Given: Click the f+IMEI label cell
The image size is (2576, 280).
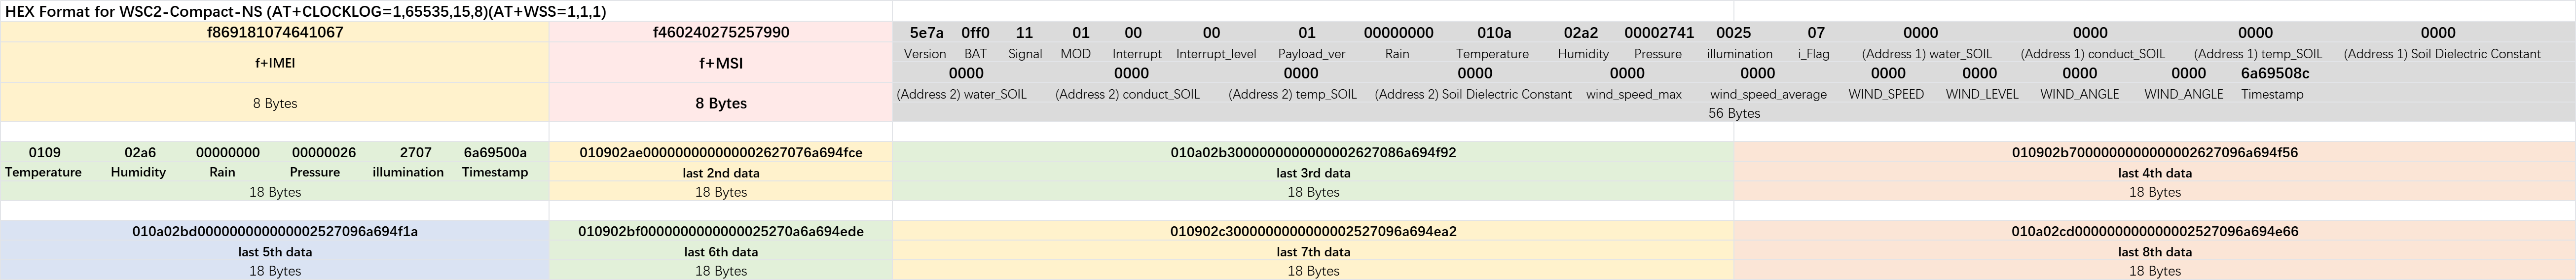Looking at the screenshot, I should tap(275, 63).
